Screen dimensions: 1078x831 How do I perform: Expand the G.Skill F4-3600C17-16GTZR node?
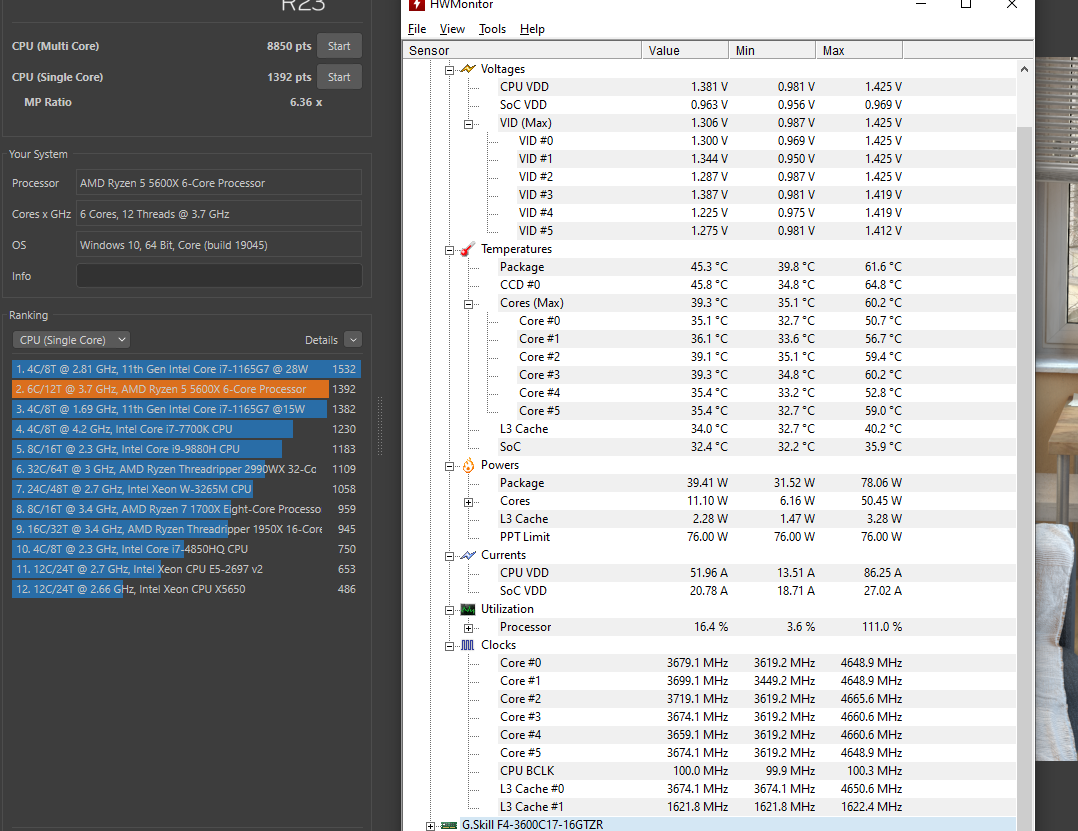click(430, 826)
